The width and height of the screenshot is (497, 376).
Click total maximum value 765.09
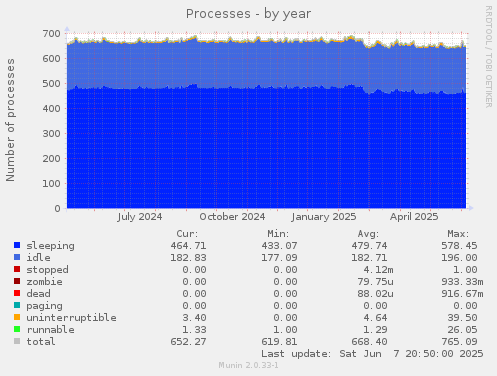click(x=459, y=342)
